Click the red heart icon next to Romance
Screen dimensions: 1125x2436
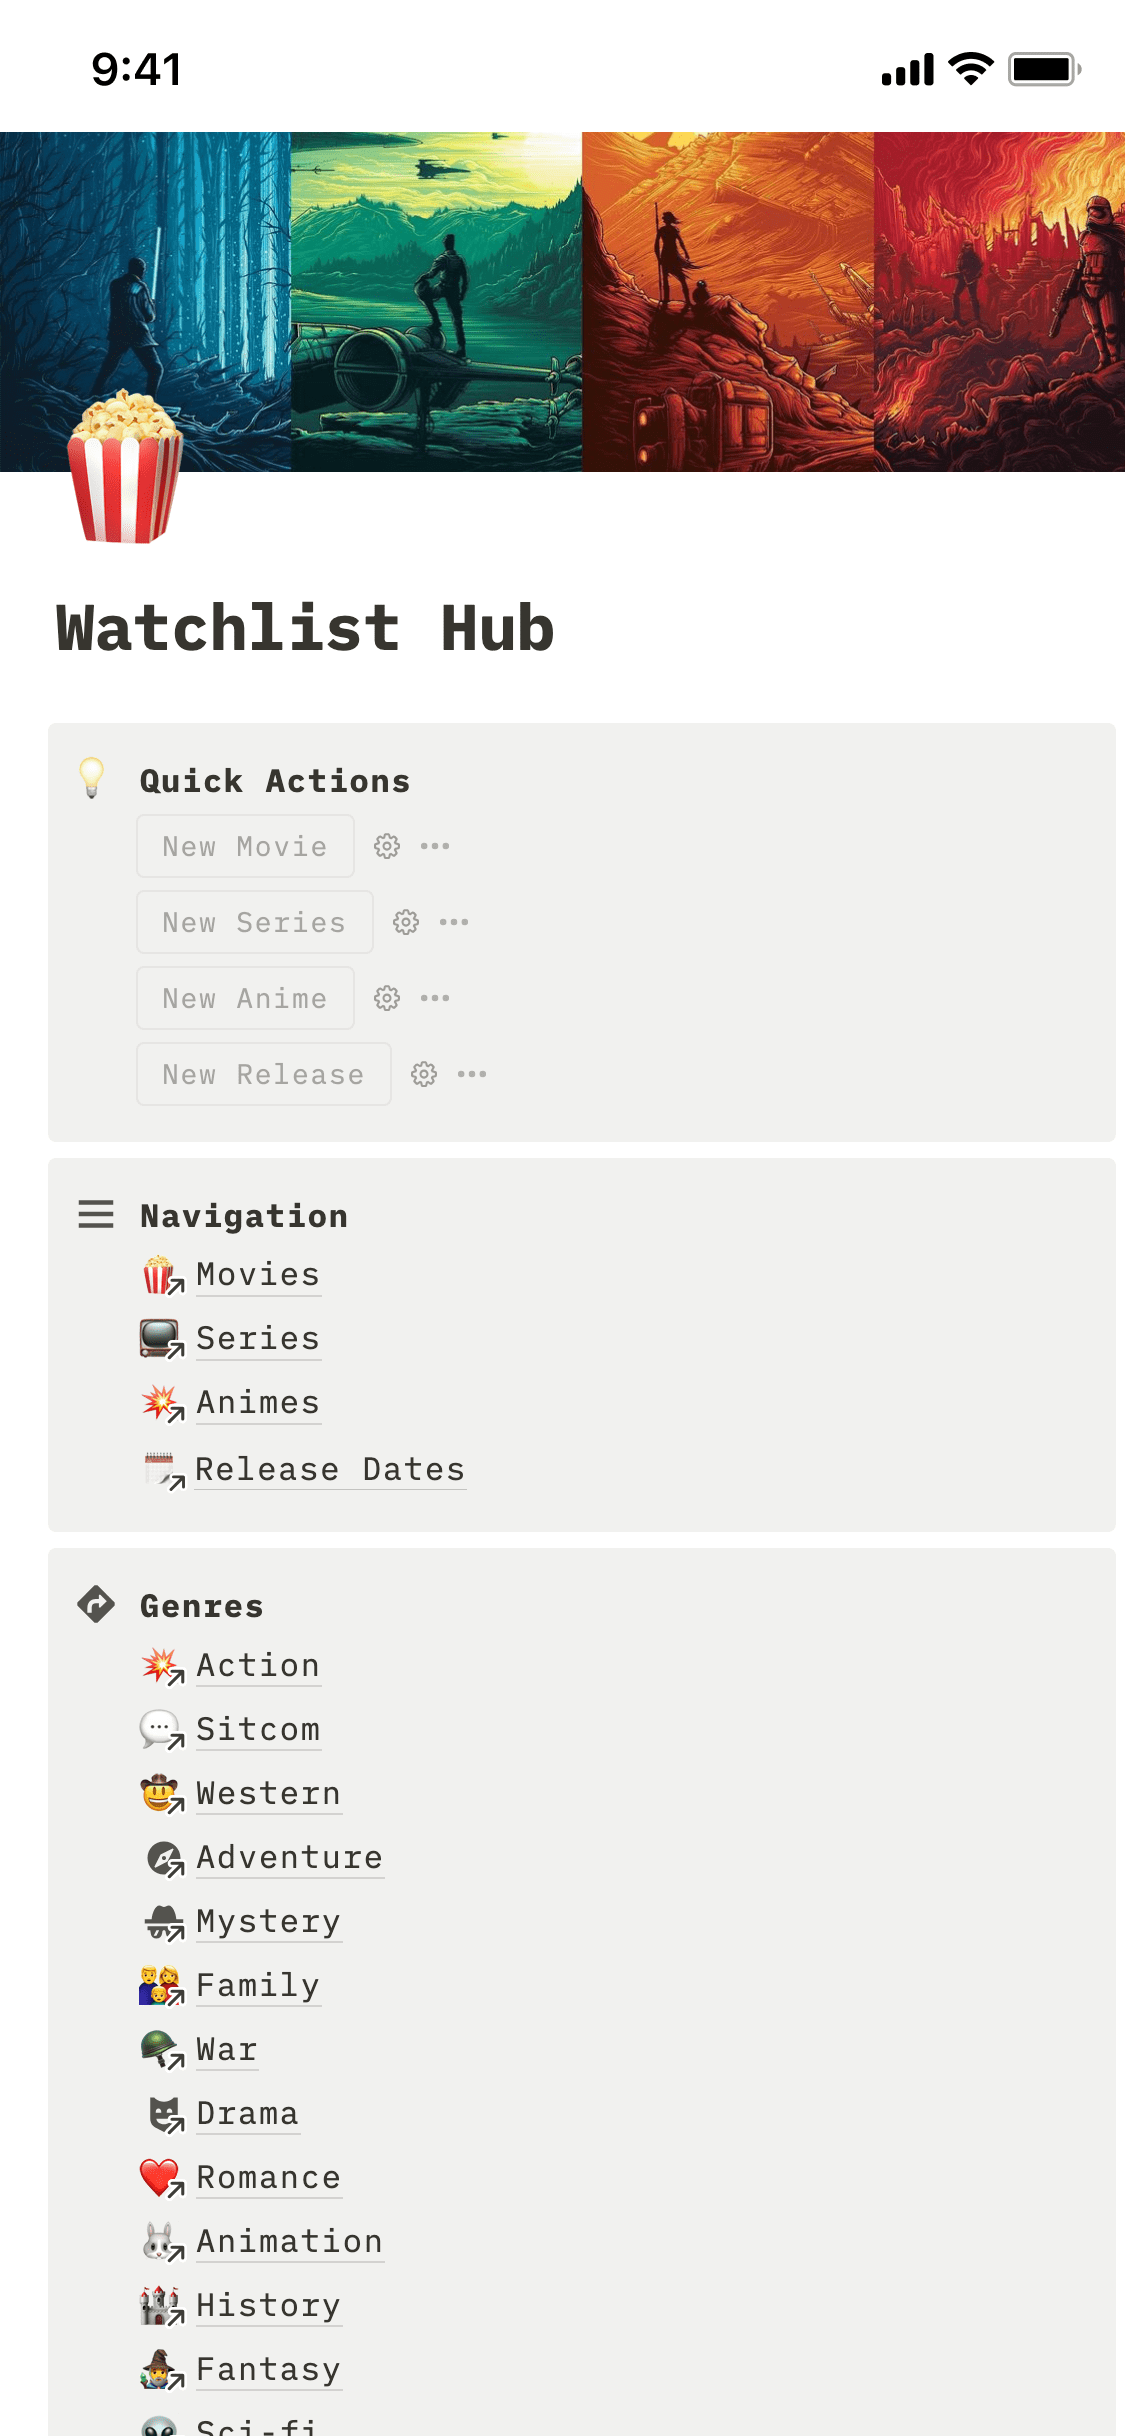pos(157,2177)
